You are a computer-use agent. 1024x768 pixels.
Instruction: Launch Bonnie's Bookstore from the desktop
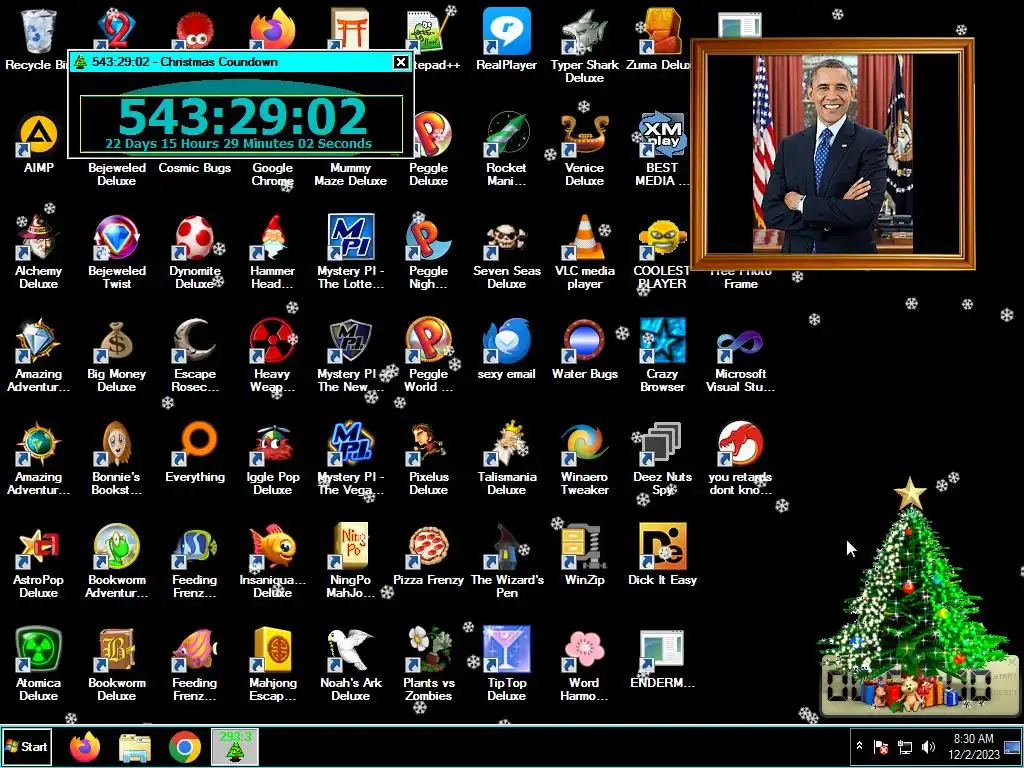(116, 457)
